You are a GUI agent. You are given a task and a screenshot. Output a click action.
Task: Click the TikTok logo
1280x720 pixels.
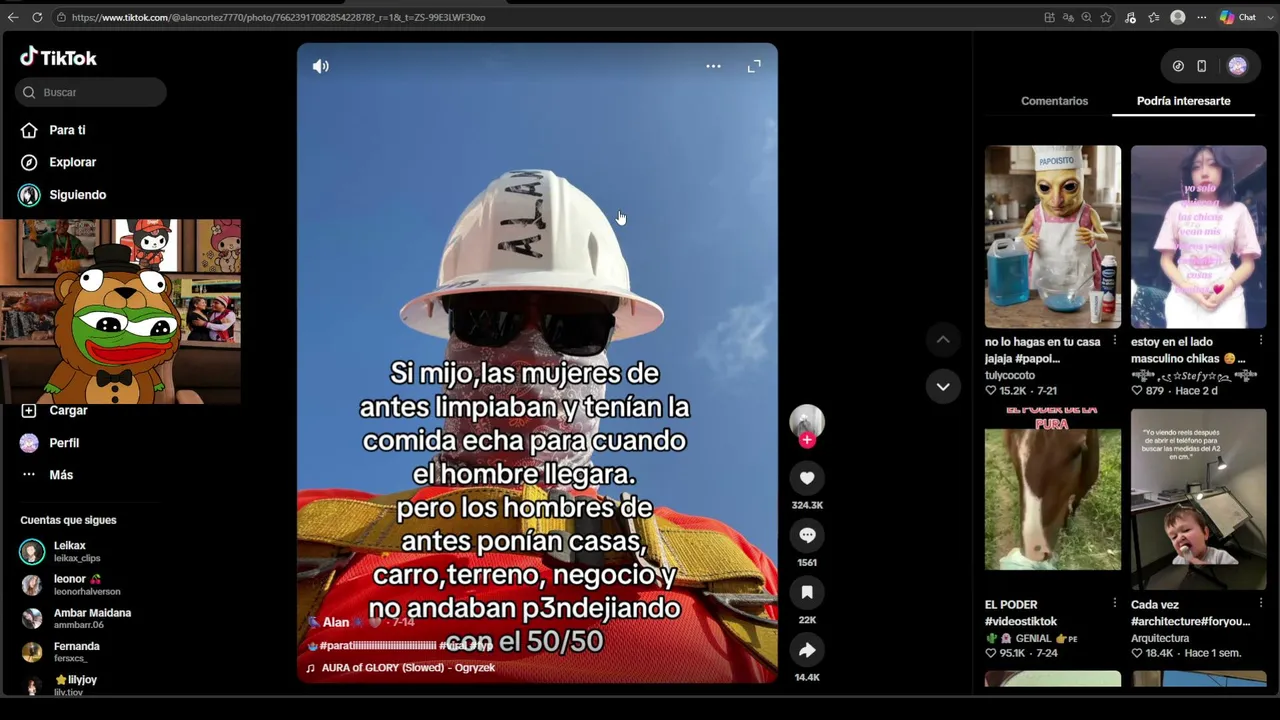(x=59, y=57)
